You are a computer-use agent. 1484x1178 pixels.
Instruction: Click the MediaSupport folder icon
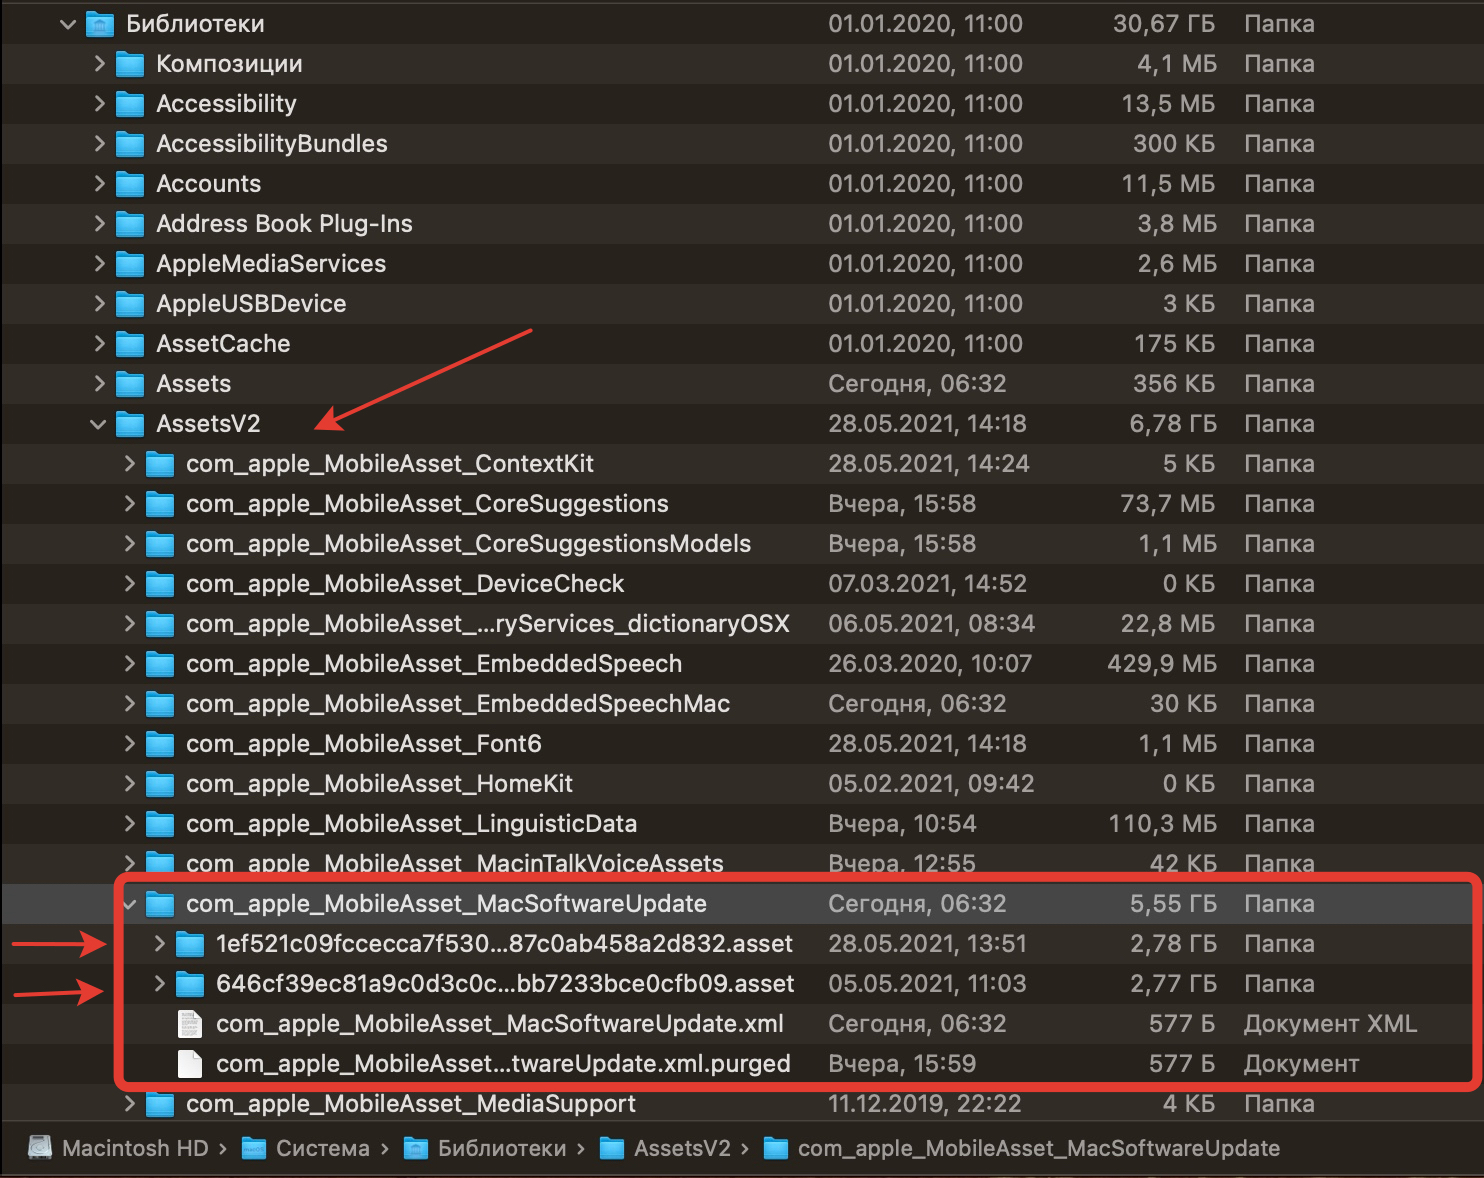click(160, 1104)
